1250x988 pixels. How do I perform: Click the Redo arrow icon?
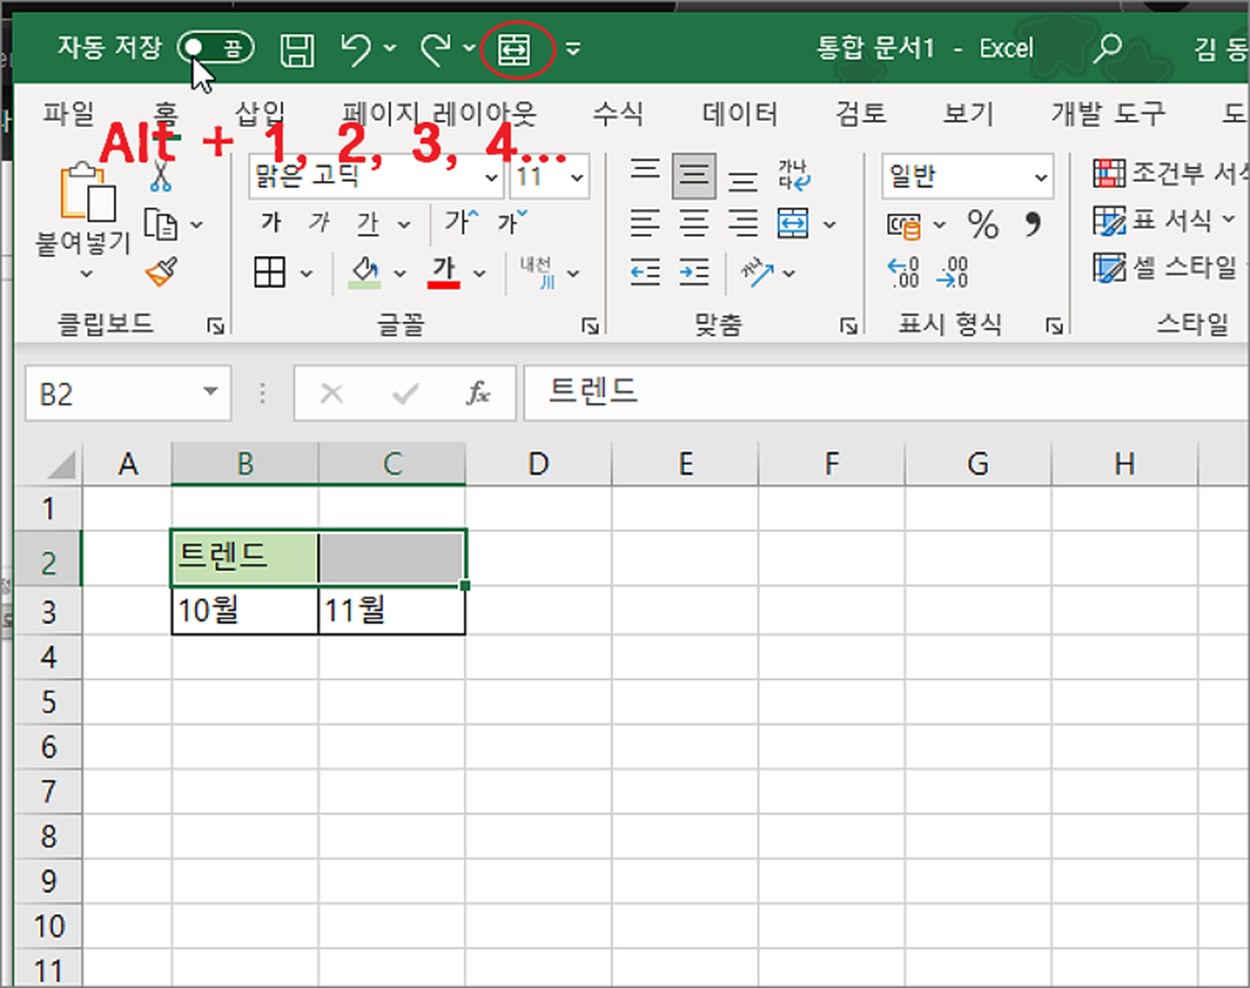tap(435, 48)
